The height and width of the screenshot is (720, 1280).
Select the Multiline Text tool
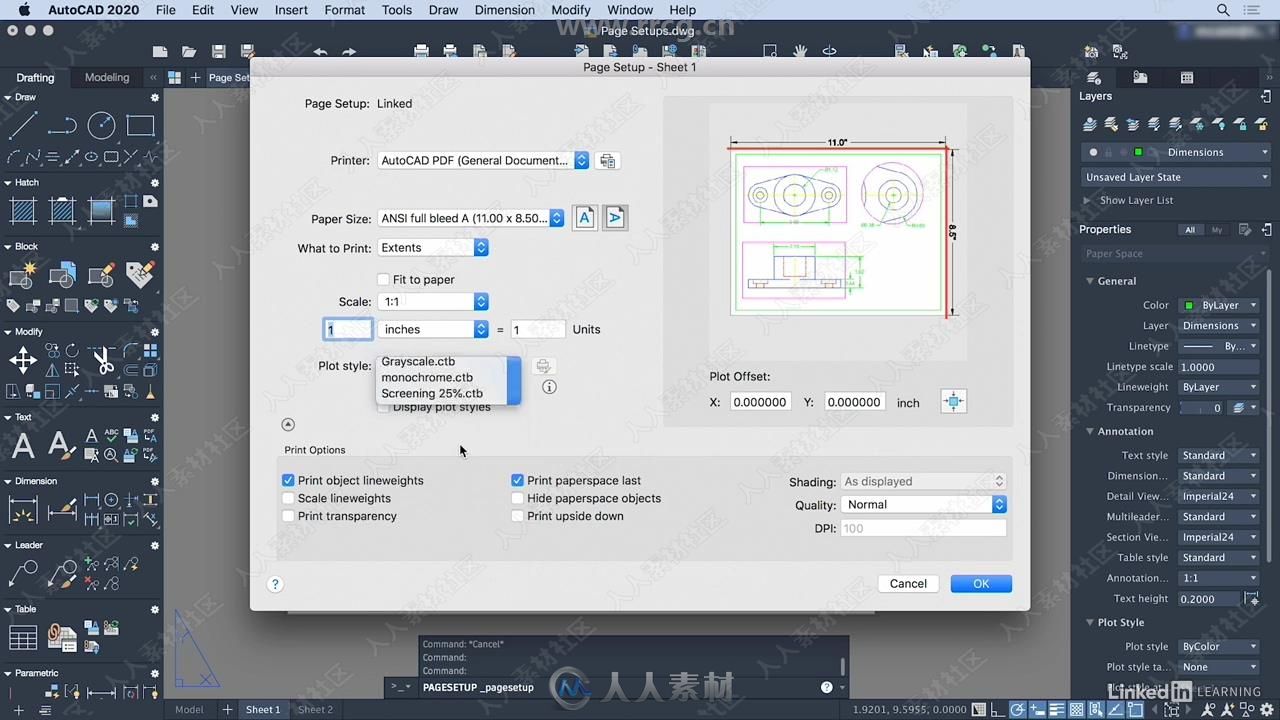(23, 445)
